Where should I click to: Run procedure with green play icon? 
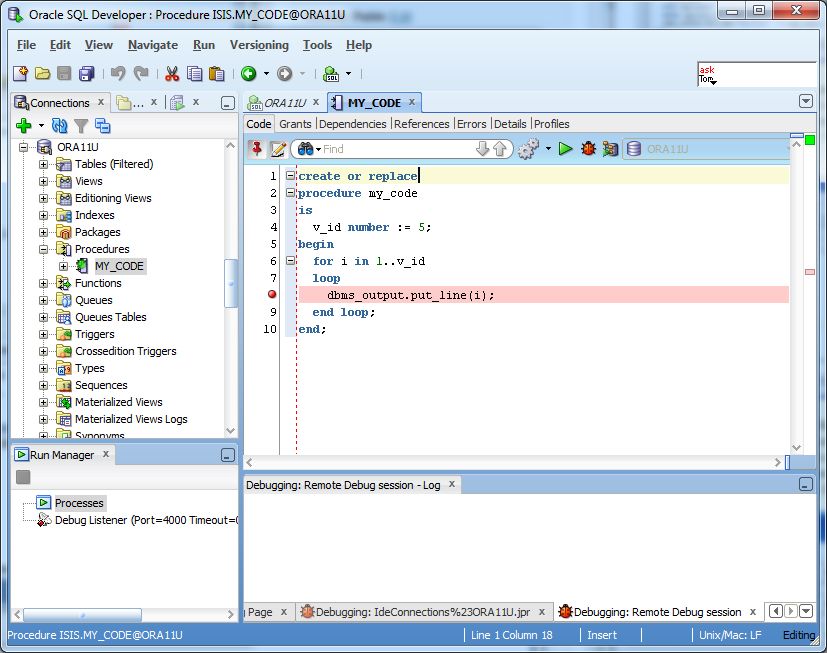[565, 149]
